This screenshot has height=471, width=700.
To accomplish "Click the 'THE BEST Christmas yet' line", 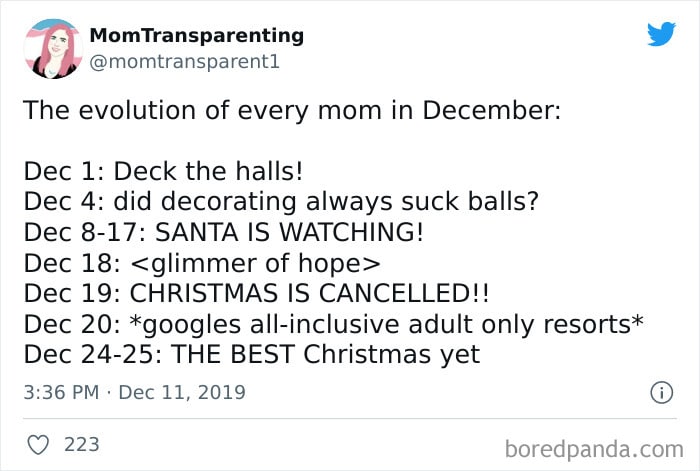I will (252, 354).
